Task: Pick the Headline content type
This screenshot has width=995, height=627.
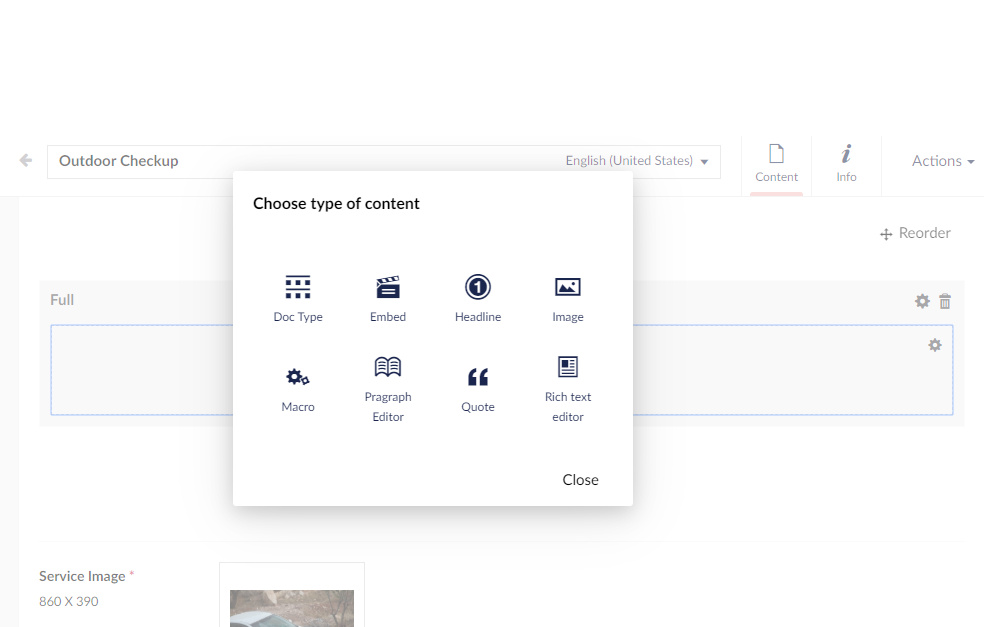Action: tap(478, 288)
